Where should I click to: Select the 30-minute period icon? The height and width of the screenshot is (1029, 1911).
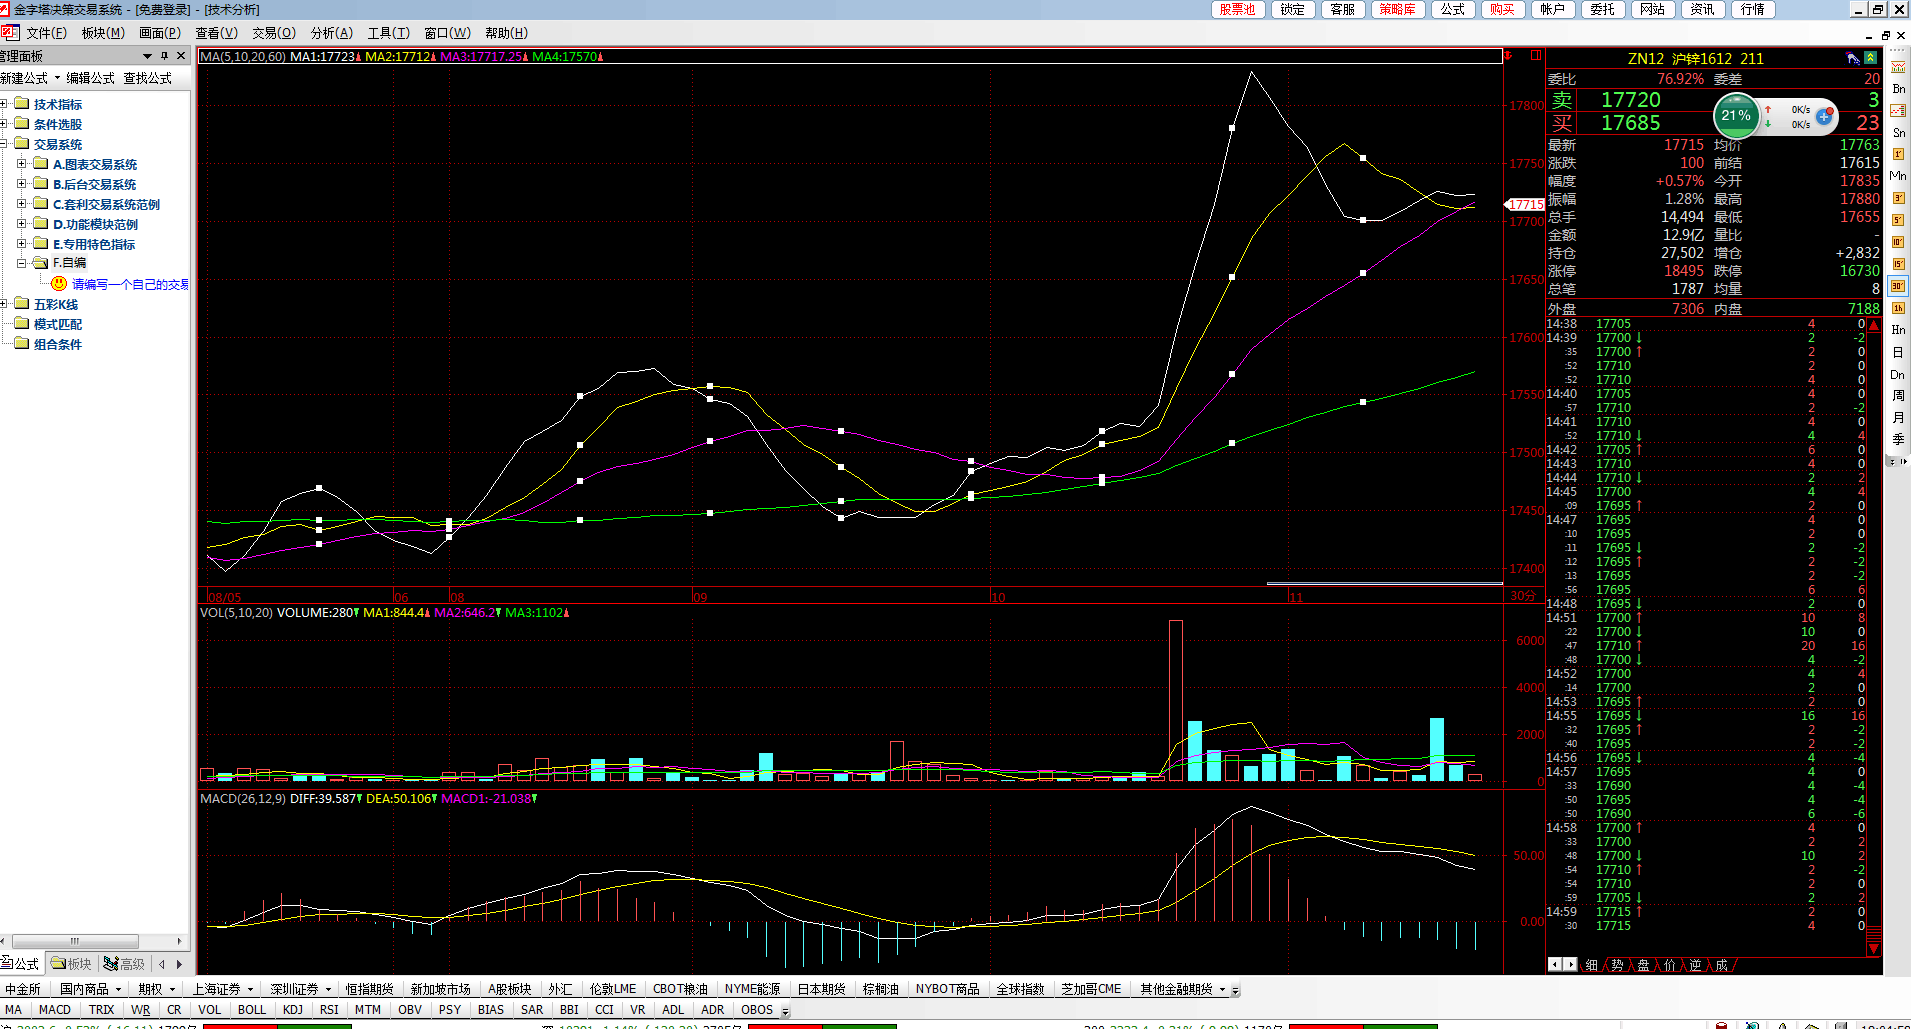(x=1897, y=286)
